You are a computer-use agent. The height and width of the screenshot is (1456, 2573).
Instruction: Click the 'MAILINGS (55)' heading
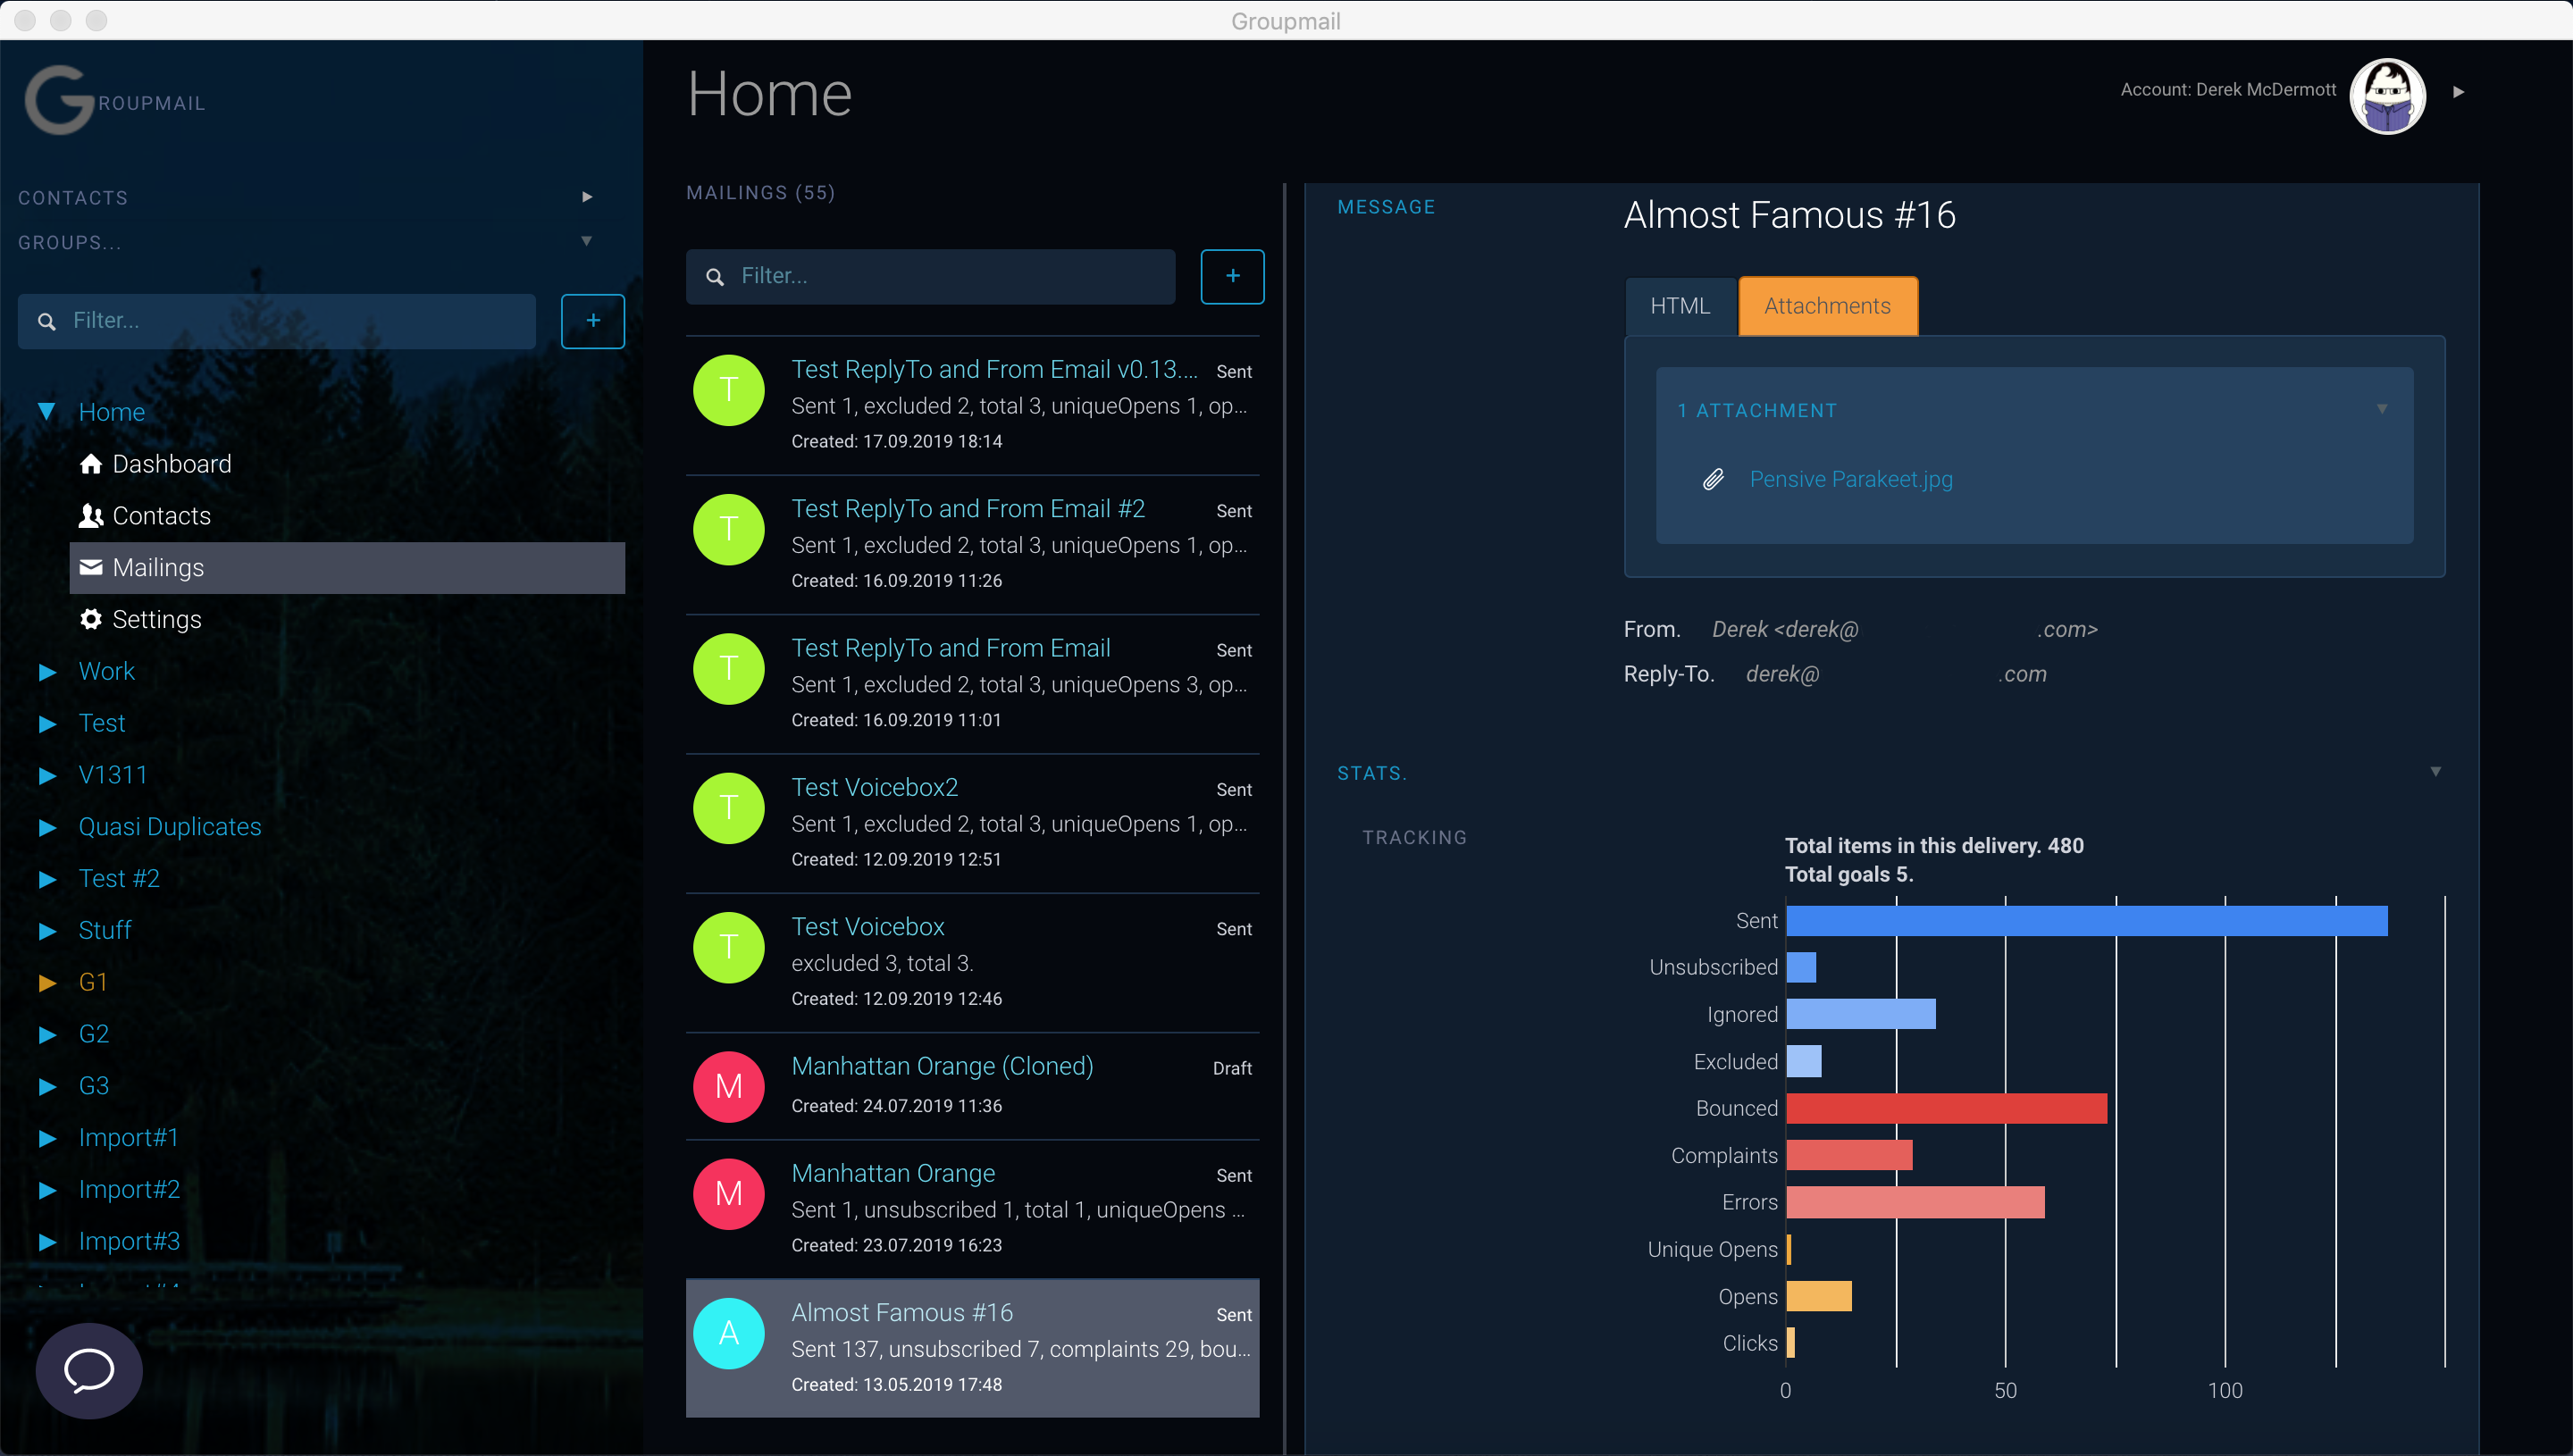760,192
